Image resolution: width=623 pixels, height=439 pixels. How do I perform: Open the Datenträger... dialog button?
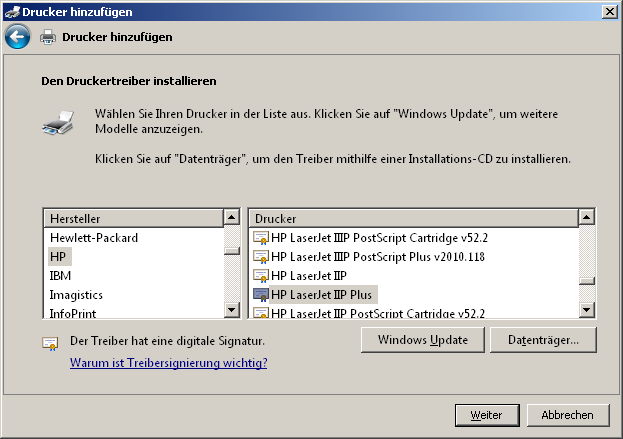tap(543, 340)
